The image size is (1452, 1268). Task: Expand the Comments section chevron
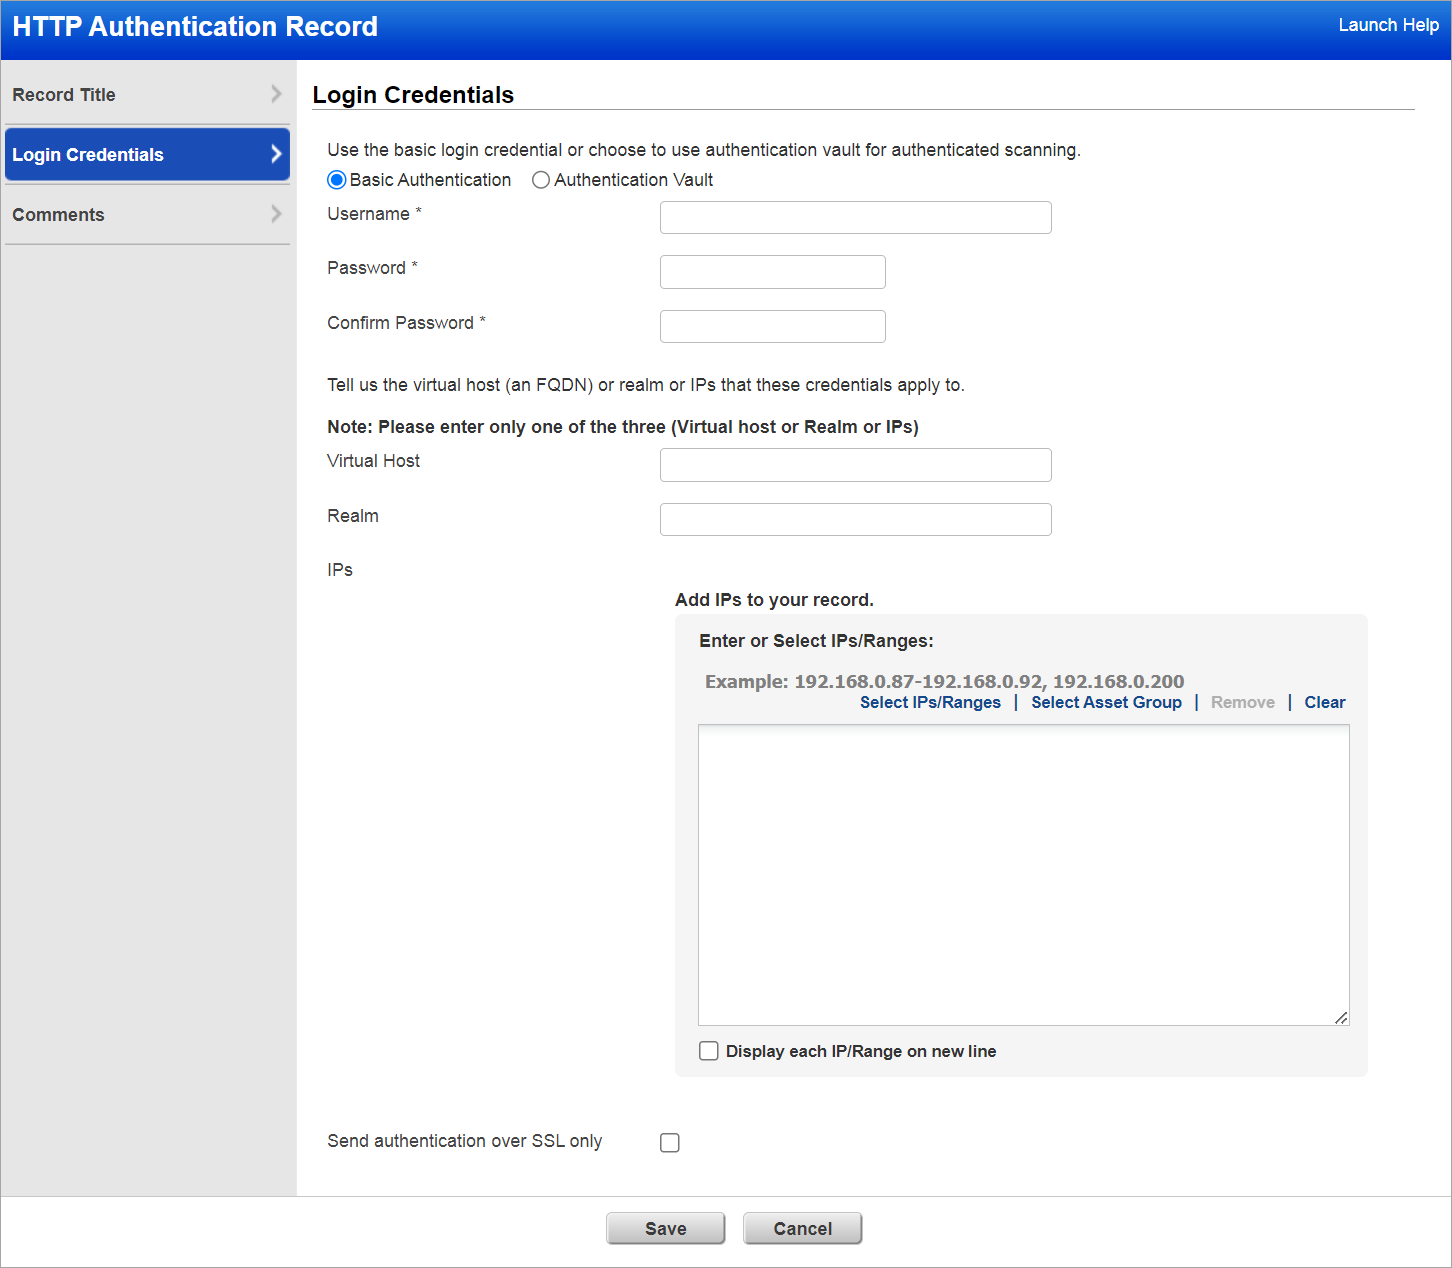277,214
